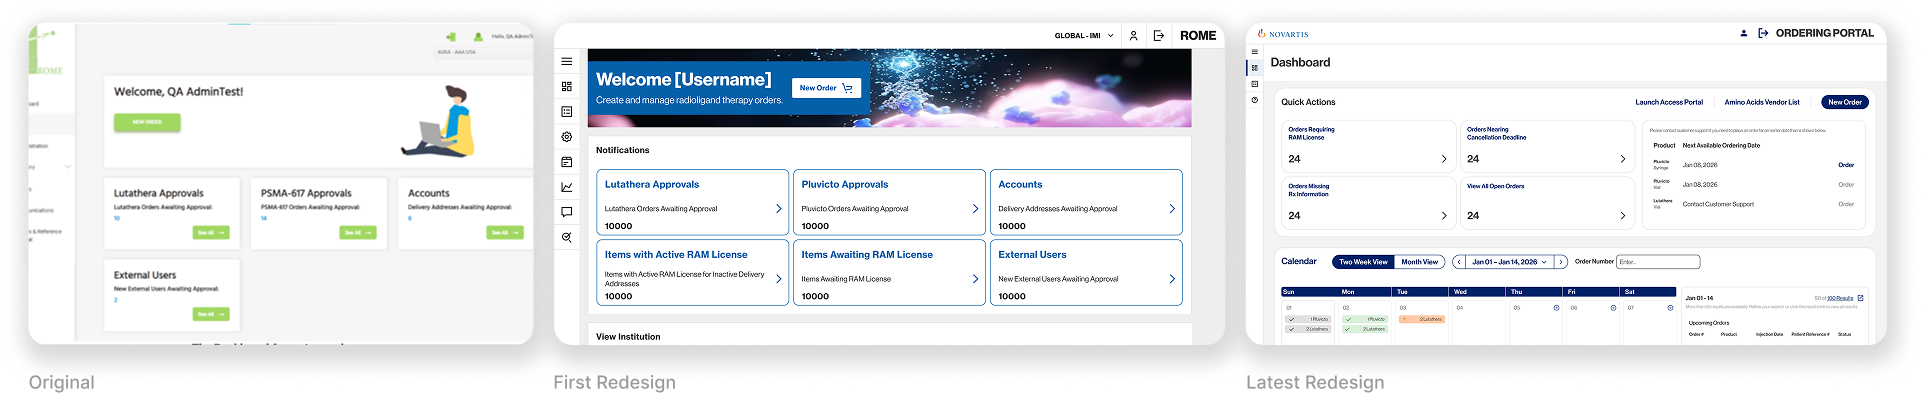Open the Launch Access Portal link
The height and width of the screenshot is (402, 1922).
pos(1669,102)
